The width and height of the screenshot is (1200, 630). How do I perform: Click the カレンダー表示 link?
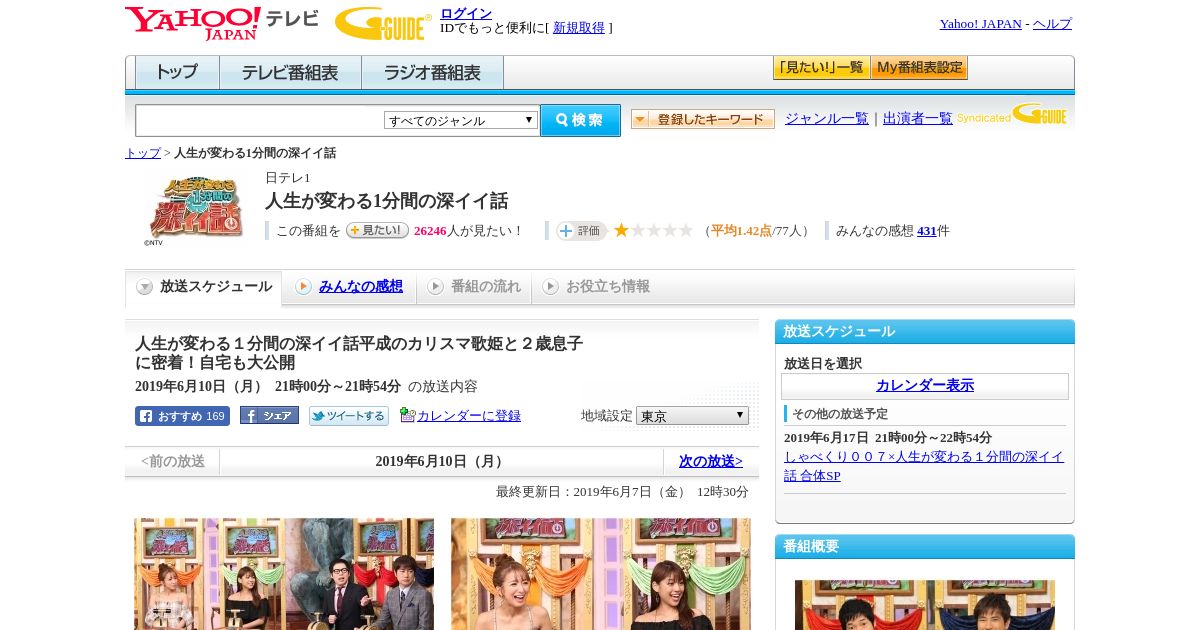[925, 386]
